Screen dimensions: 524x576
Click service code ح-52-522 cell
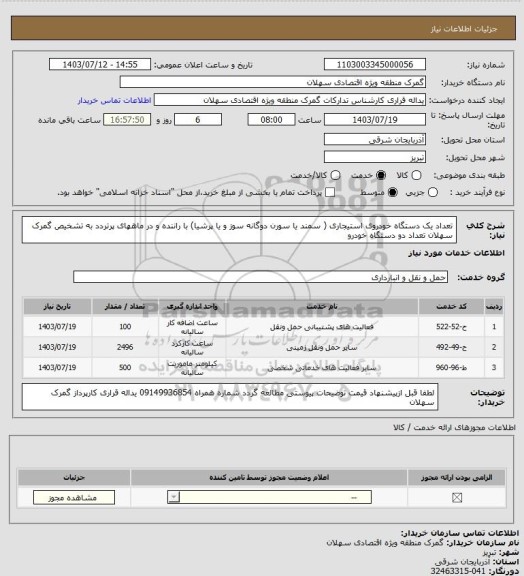click(x=451, y=327)
